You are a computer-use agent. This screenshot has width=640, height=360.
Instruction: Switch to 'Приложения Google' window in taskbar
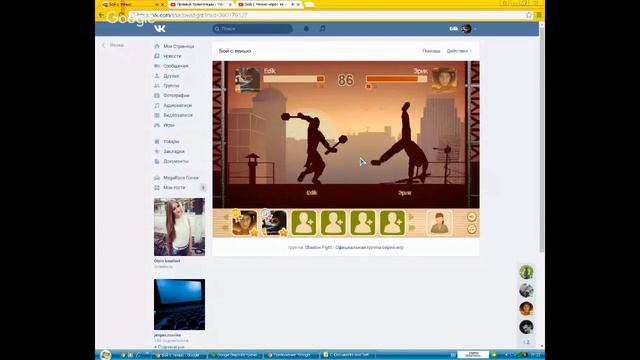coord(290,355)
